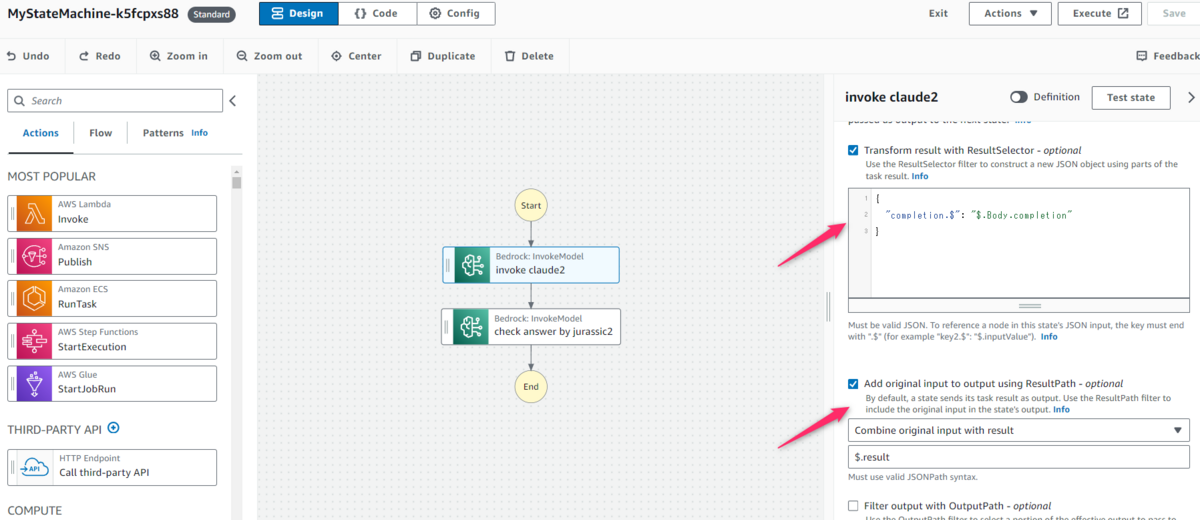
Task: Switch to Design mode
Action: coord(298,14)
